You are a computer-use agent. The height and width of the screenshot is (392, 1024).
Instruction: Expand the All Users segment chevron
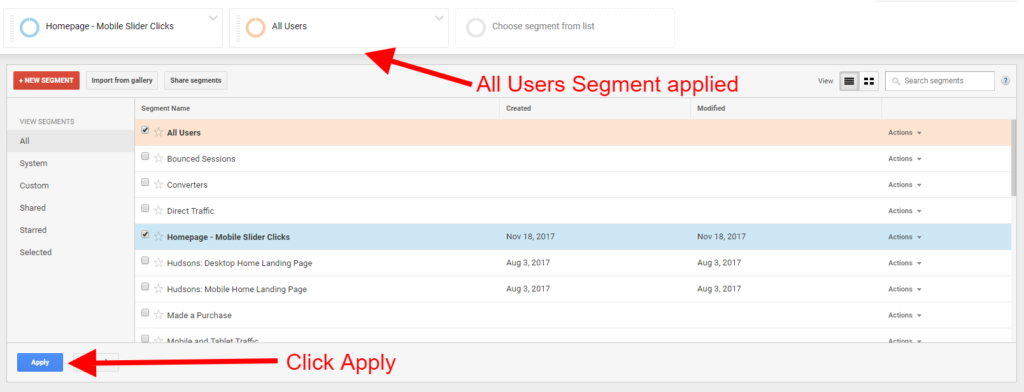pos(439,18)
